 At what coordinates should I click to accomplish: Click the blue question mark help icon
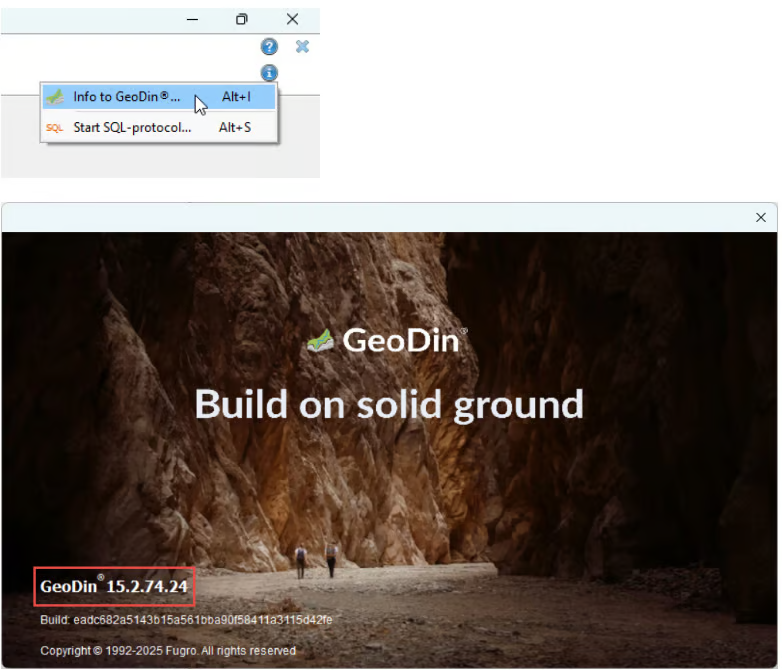(269, 47)
